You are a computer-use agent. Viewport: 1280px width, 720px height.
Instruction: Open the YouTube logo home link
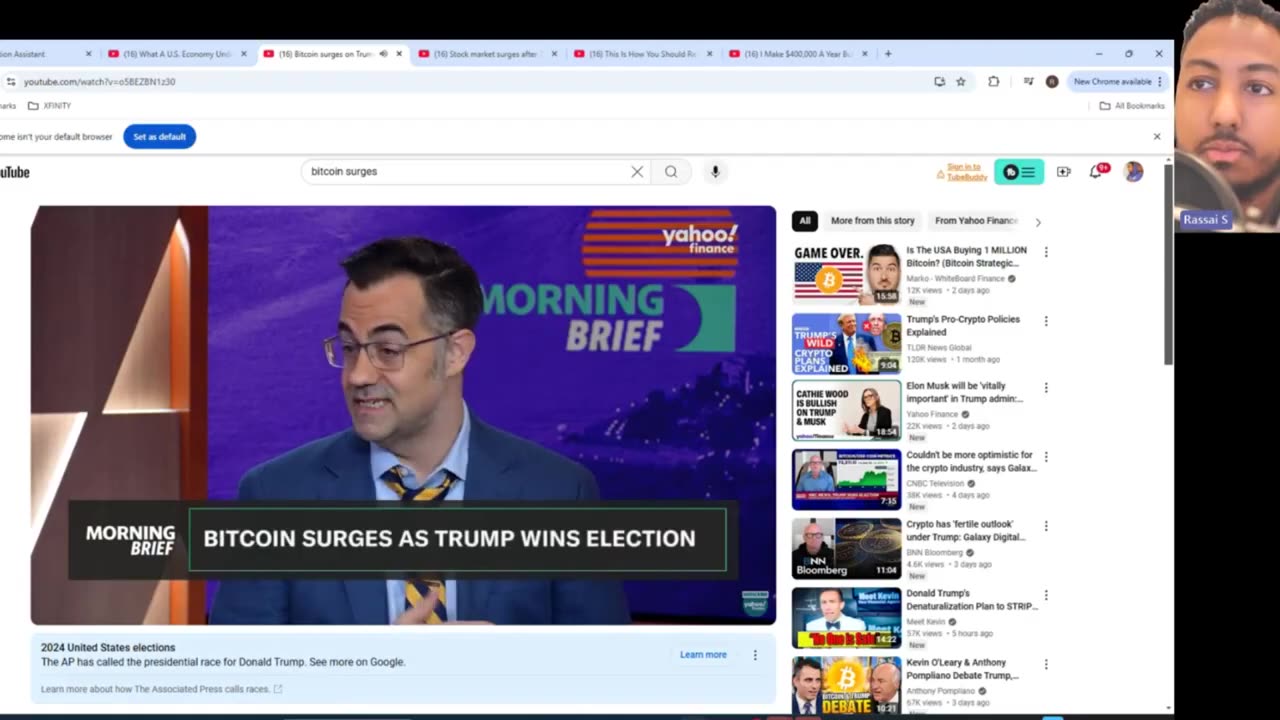pos(14,172)
